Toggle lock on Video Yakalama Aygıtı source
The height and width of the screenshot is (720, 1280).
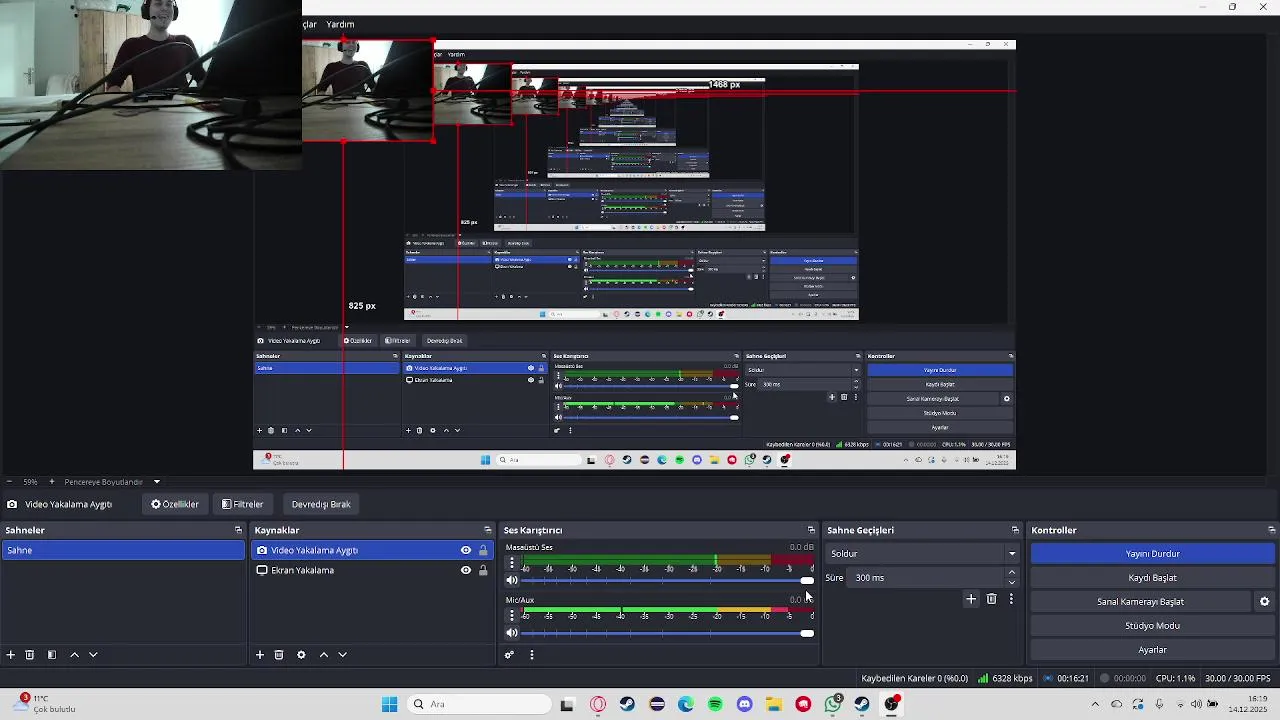[x=483, y=550]
